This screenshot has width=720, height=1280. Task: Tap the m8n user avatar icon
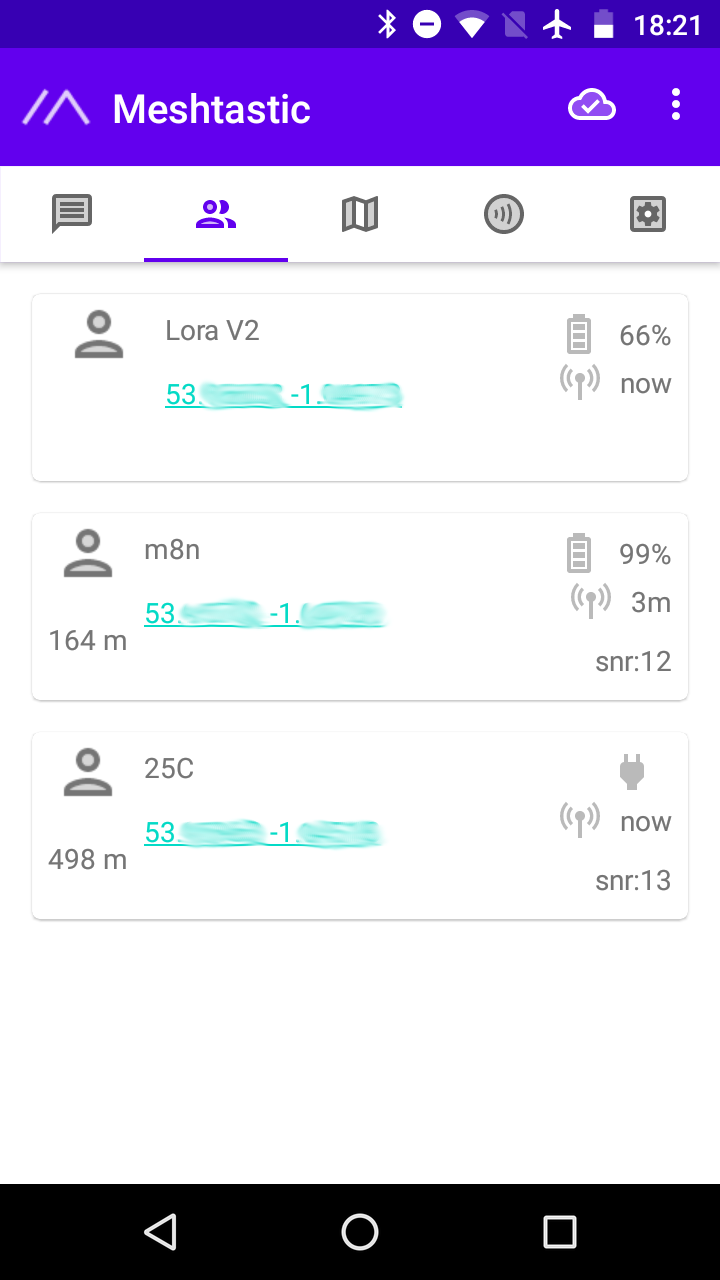click(x=88, y=554)
